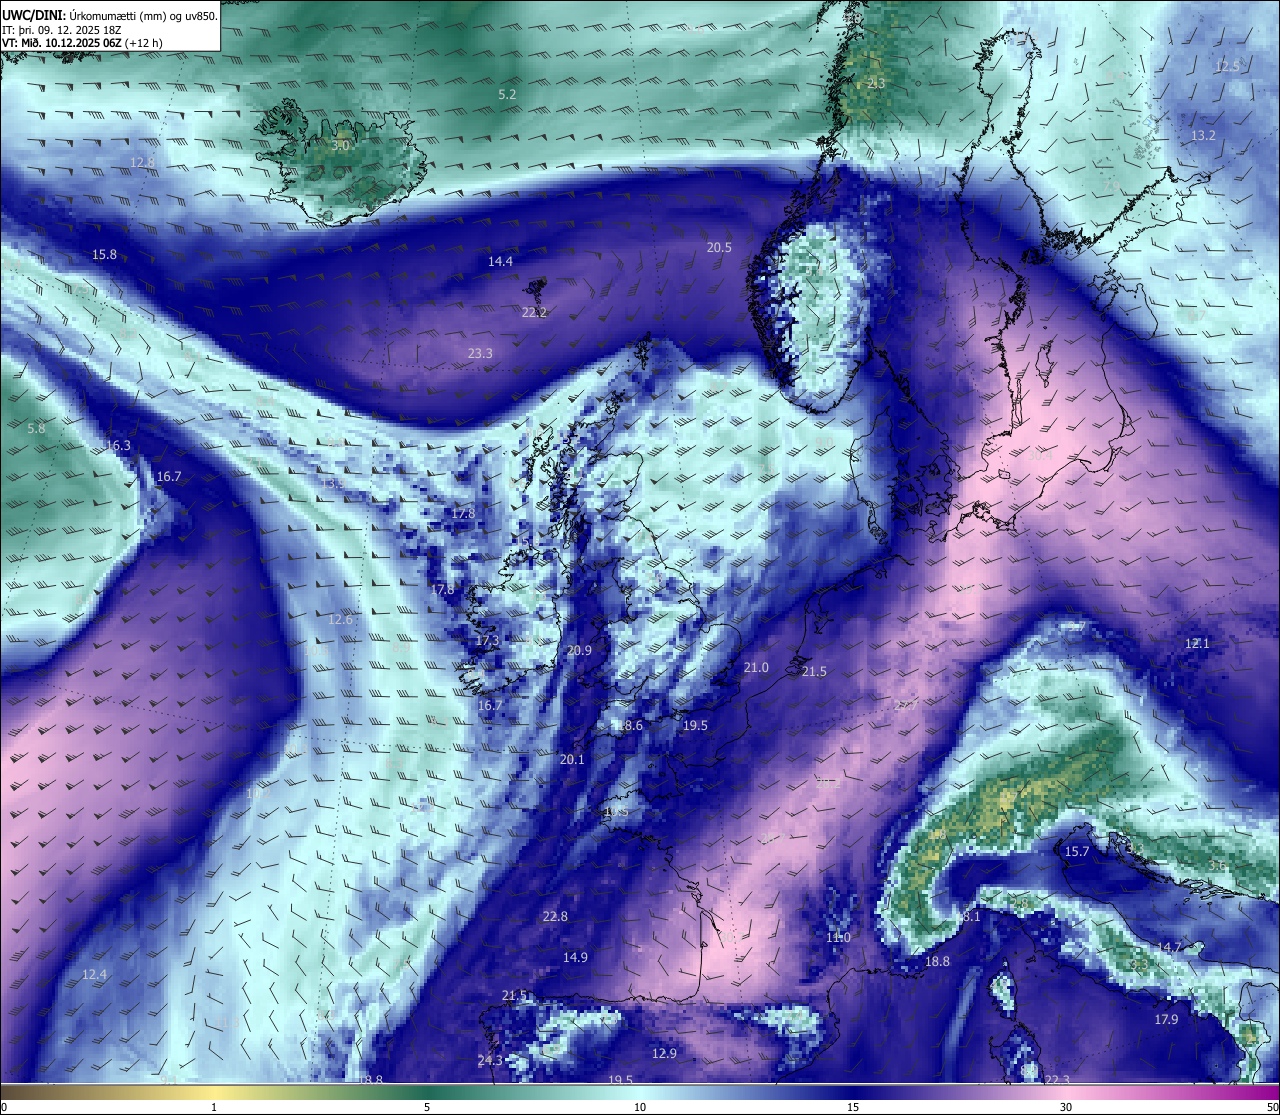Select the 23.3 value label

(x=480, y=354)
